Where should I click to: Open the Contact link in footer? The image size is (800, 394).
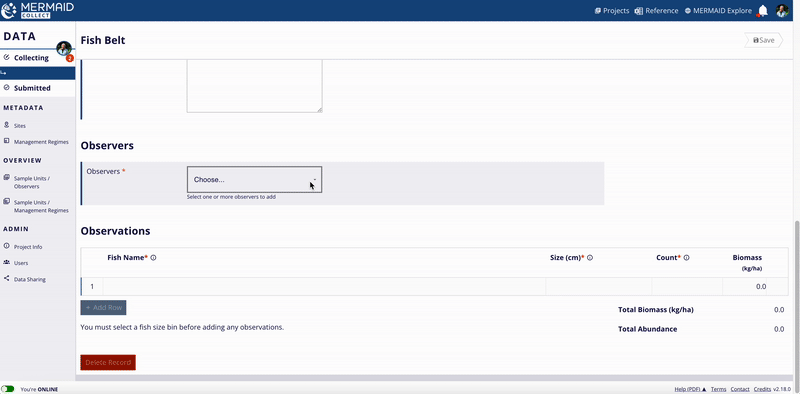click(x=740, y=389)
